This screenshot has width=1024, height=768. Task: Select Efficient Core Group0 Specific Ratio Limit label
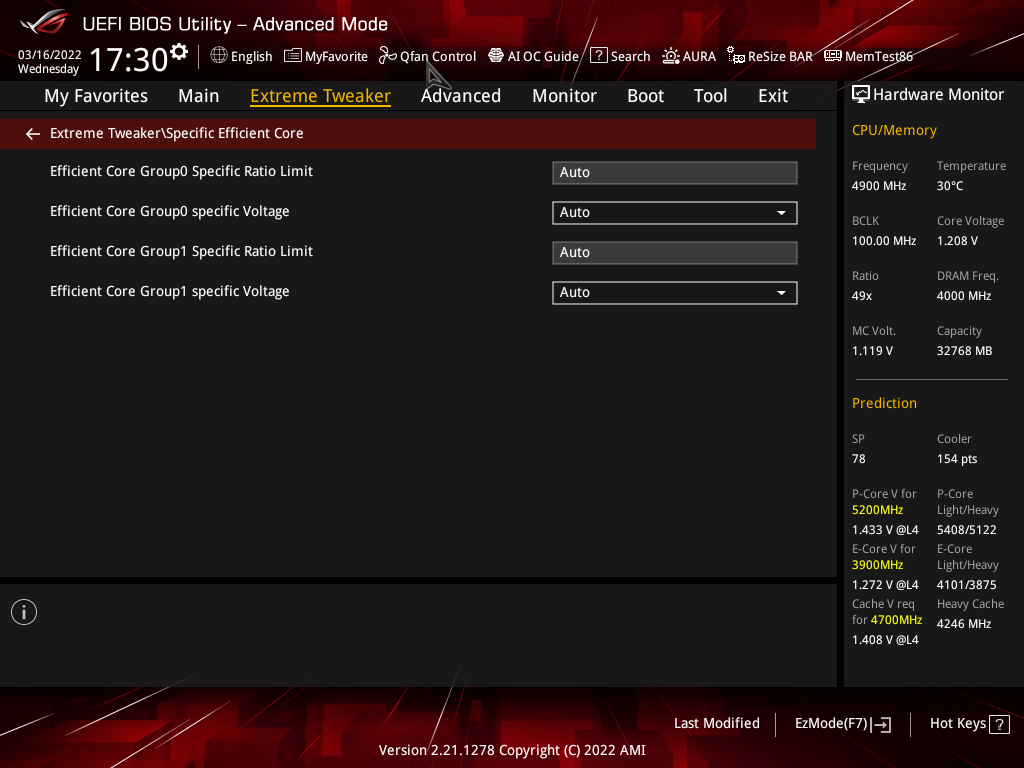click(181, 171)
